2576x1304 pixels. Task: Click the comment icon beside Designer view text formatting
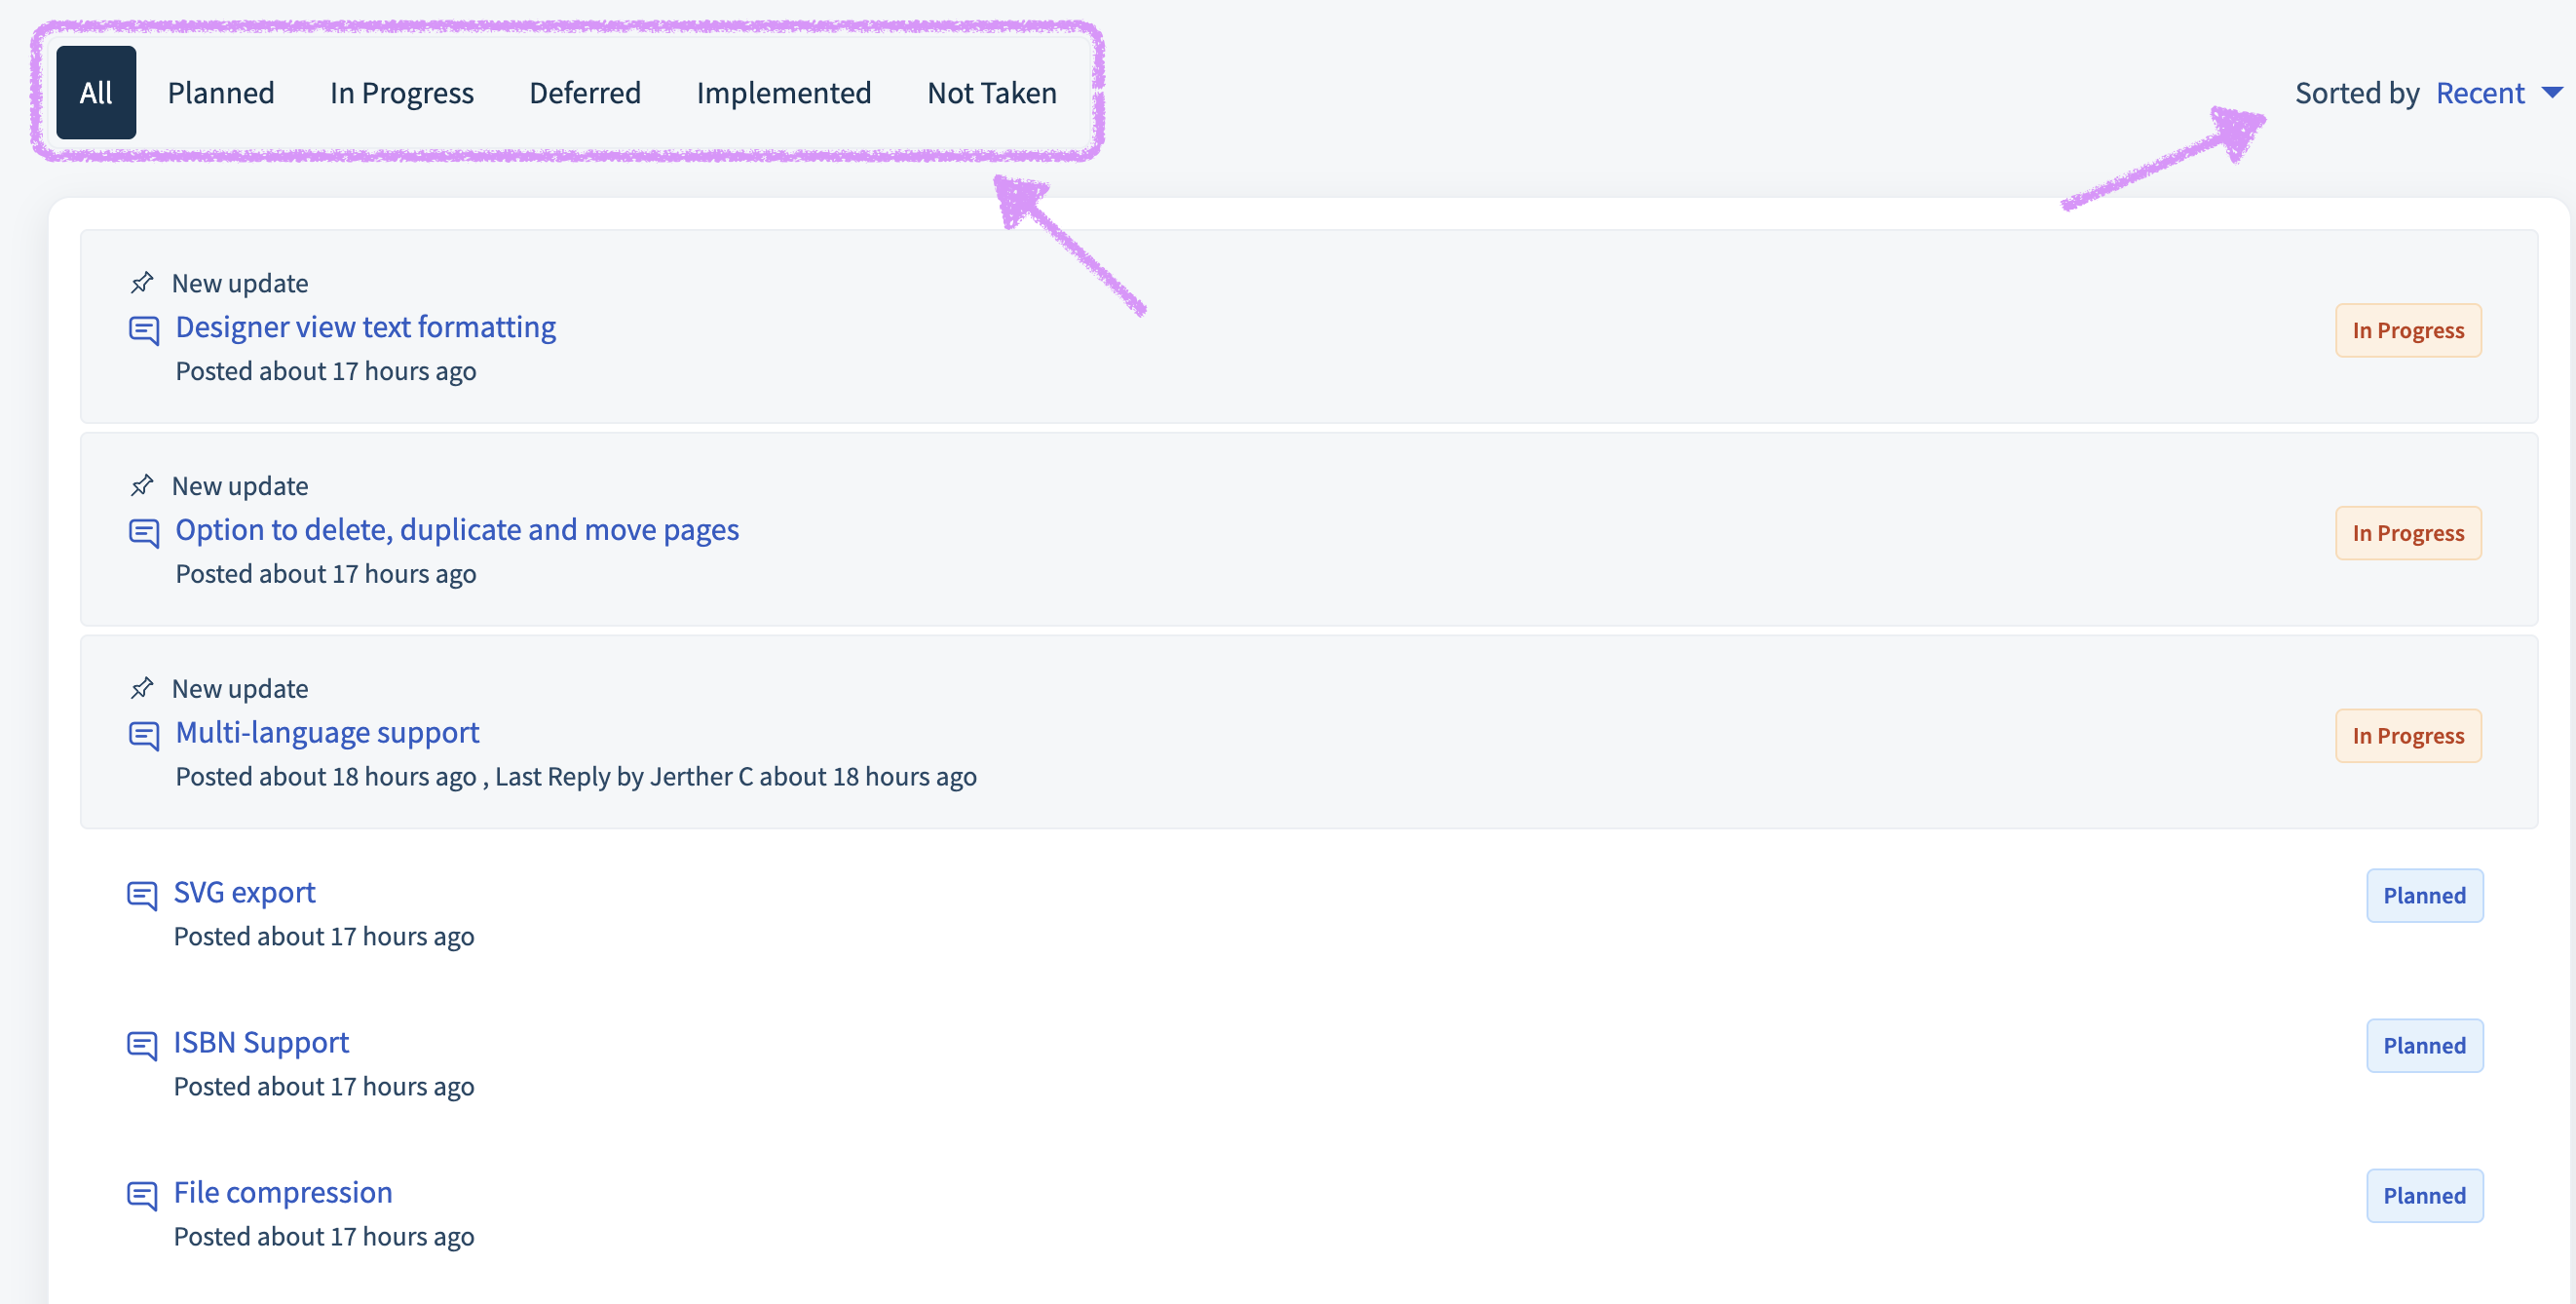click(144, 330)
